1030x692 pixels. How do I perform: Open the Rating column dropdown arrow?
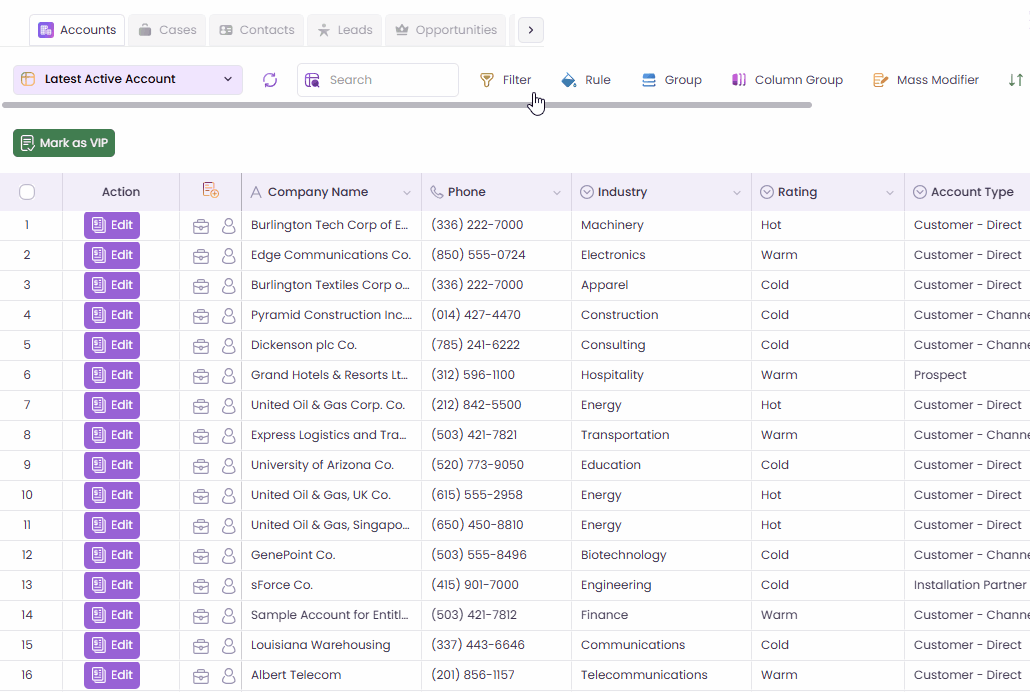point(889,193)
